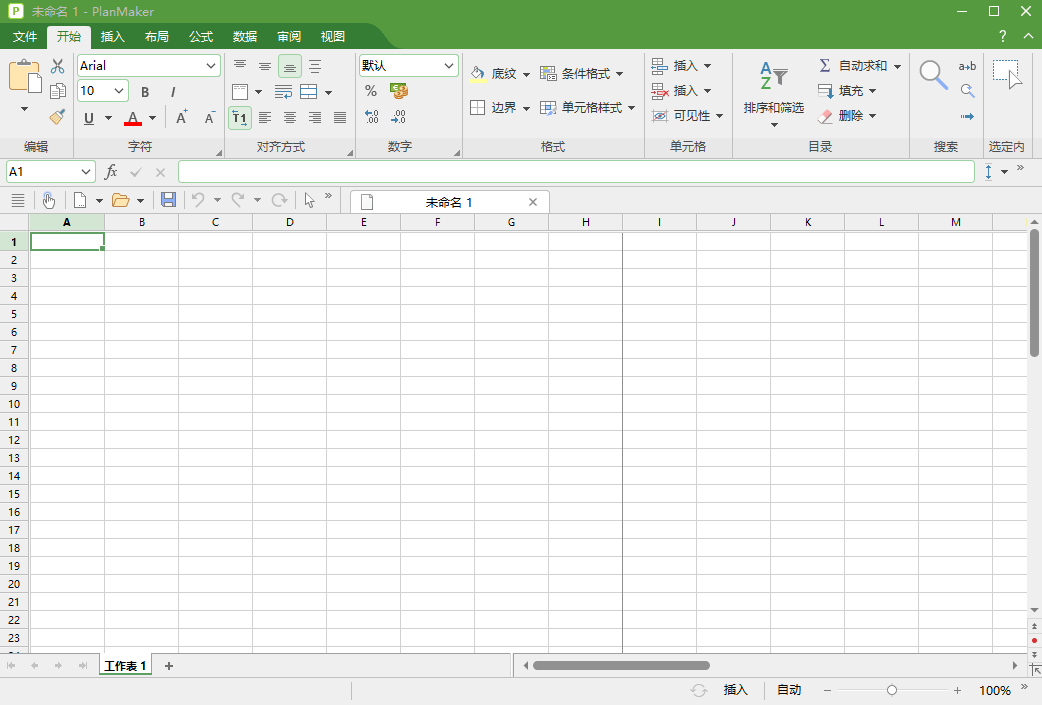1042x705 pixels.
Task: Apply bold formatting
Action: tap(144, 91)
